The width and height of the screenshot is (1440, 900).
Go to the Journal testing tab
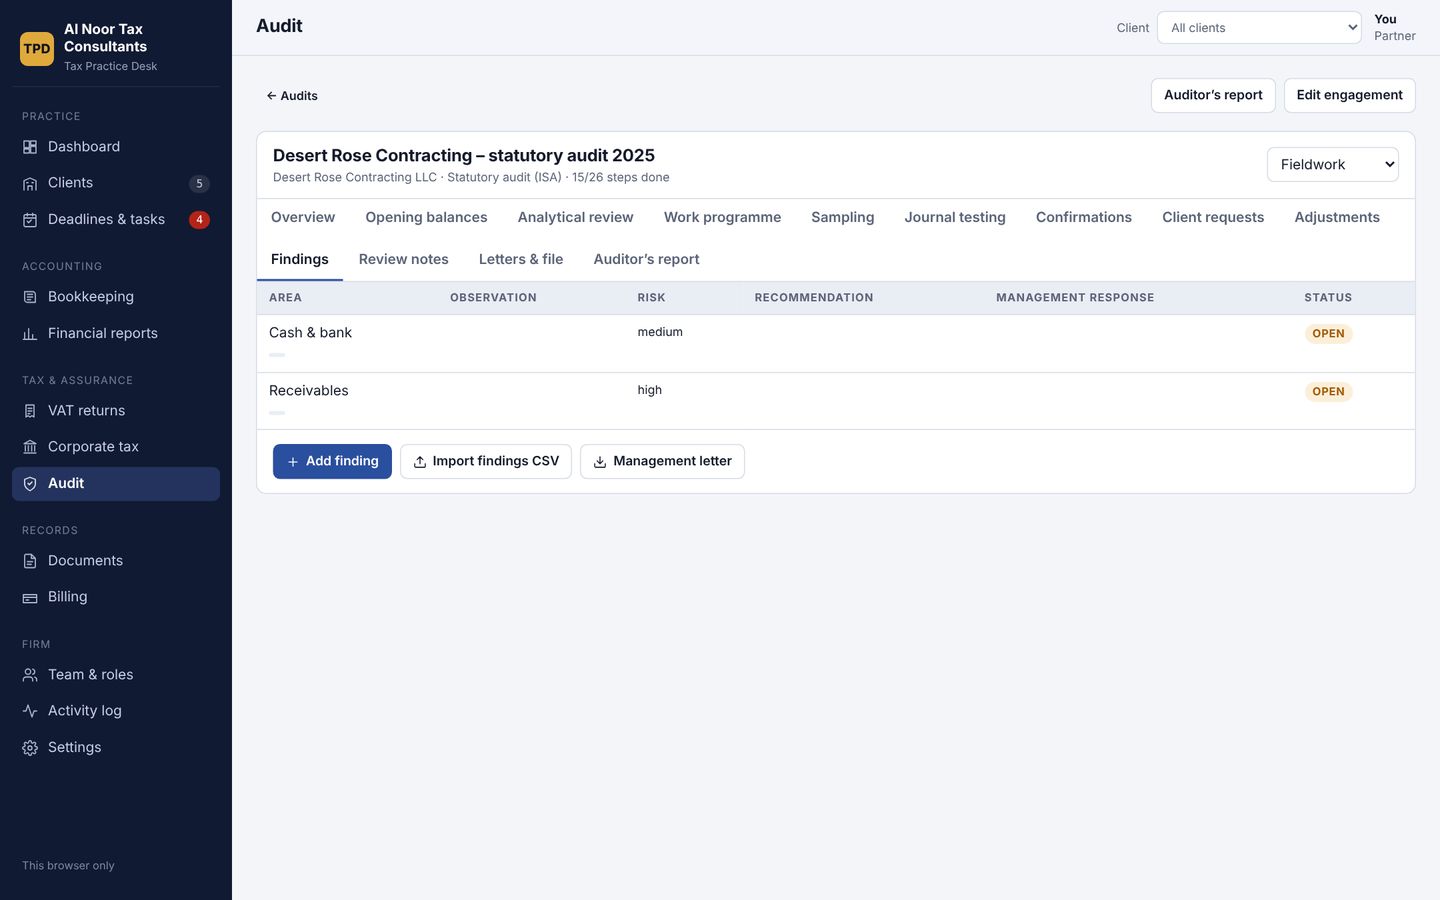pos(955,217)
